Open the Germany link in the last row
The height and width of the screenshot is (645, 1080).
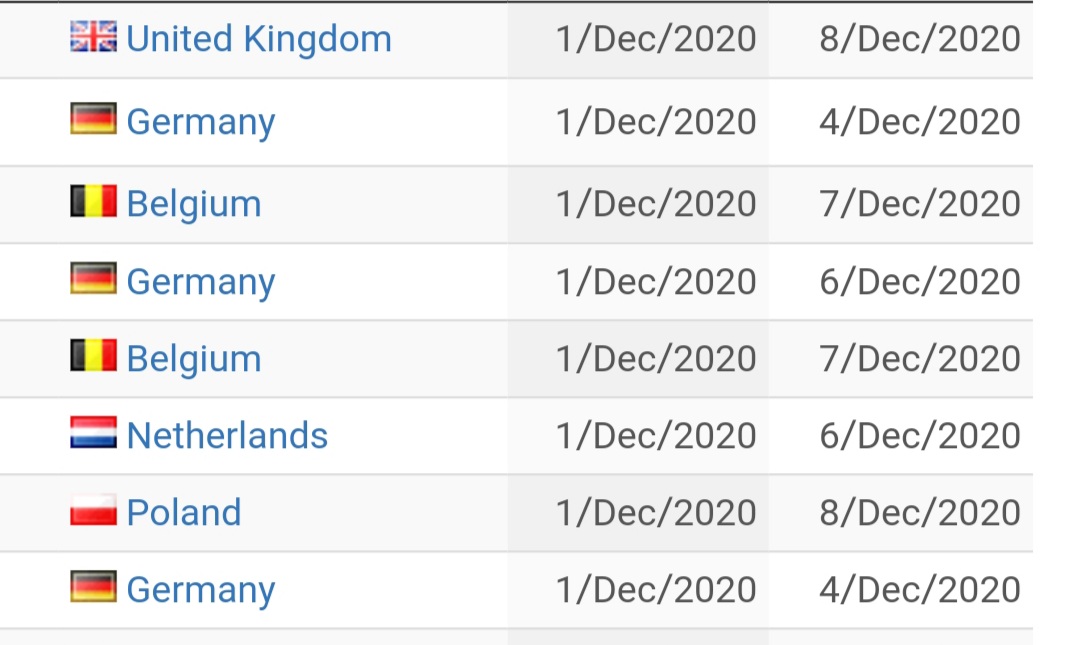click(201, 591)
